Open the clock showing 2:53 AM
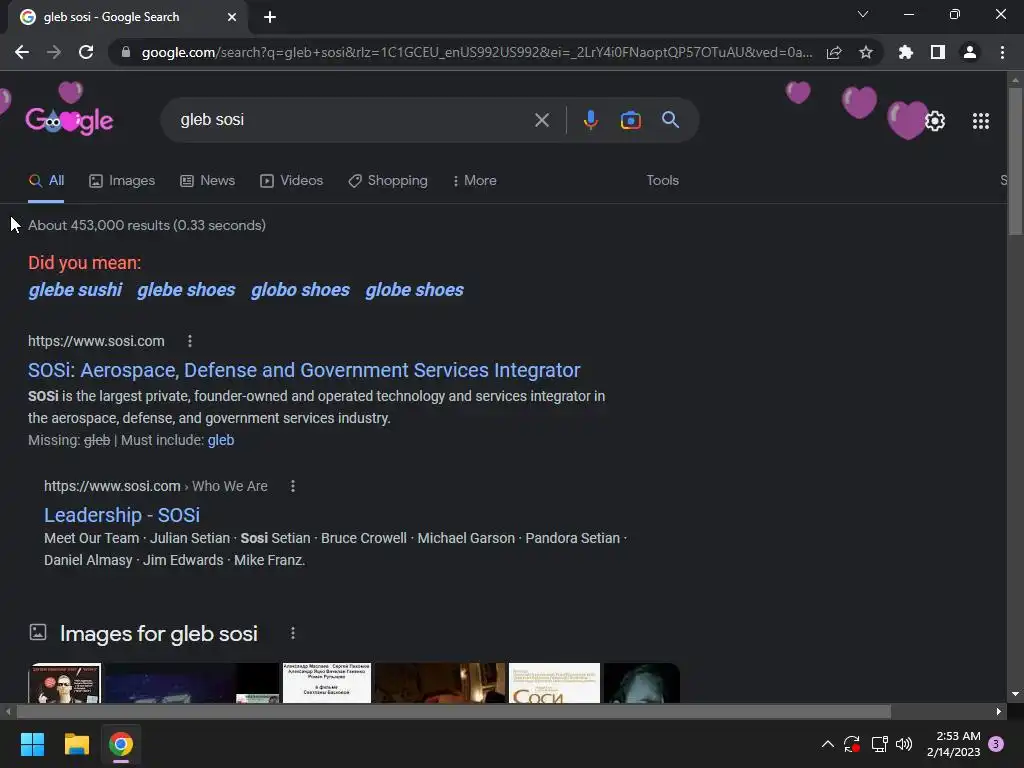This screenshot has height=768, width=1024. tap(953, 744)
